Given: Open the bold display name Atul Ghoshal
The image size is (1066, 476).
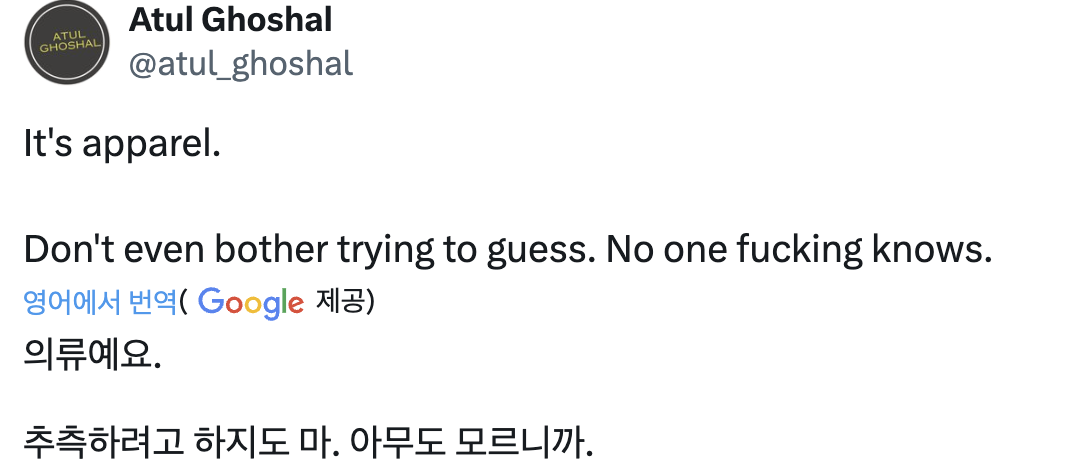Looking at the screenshot, I should [x=231, y=19].
